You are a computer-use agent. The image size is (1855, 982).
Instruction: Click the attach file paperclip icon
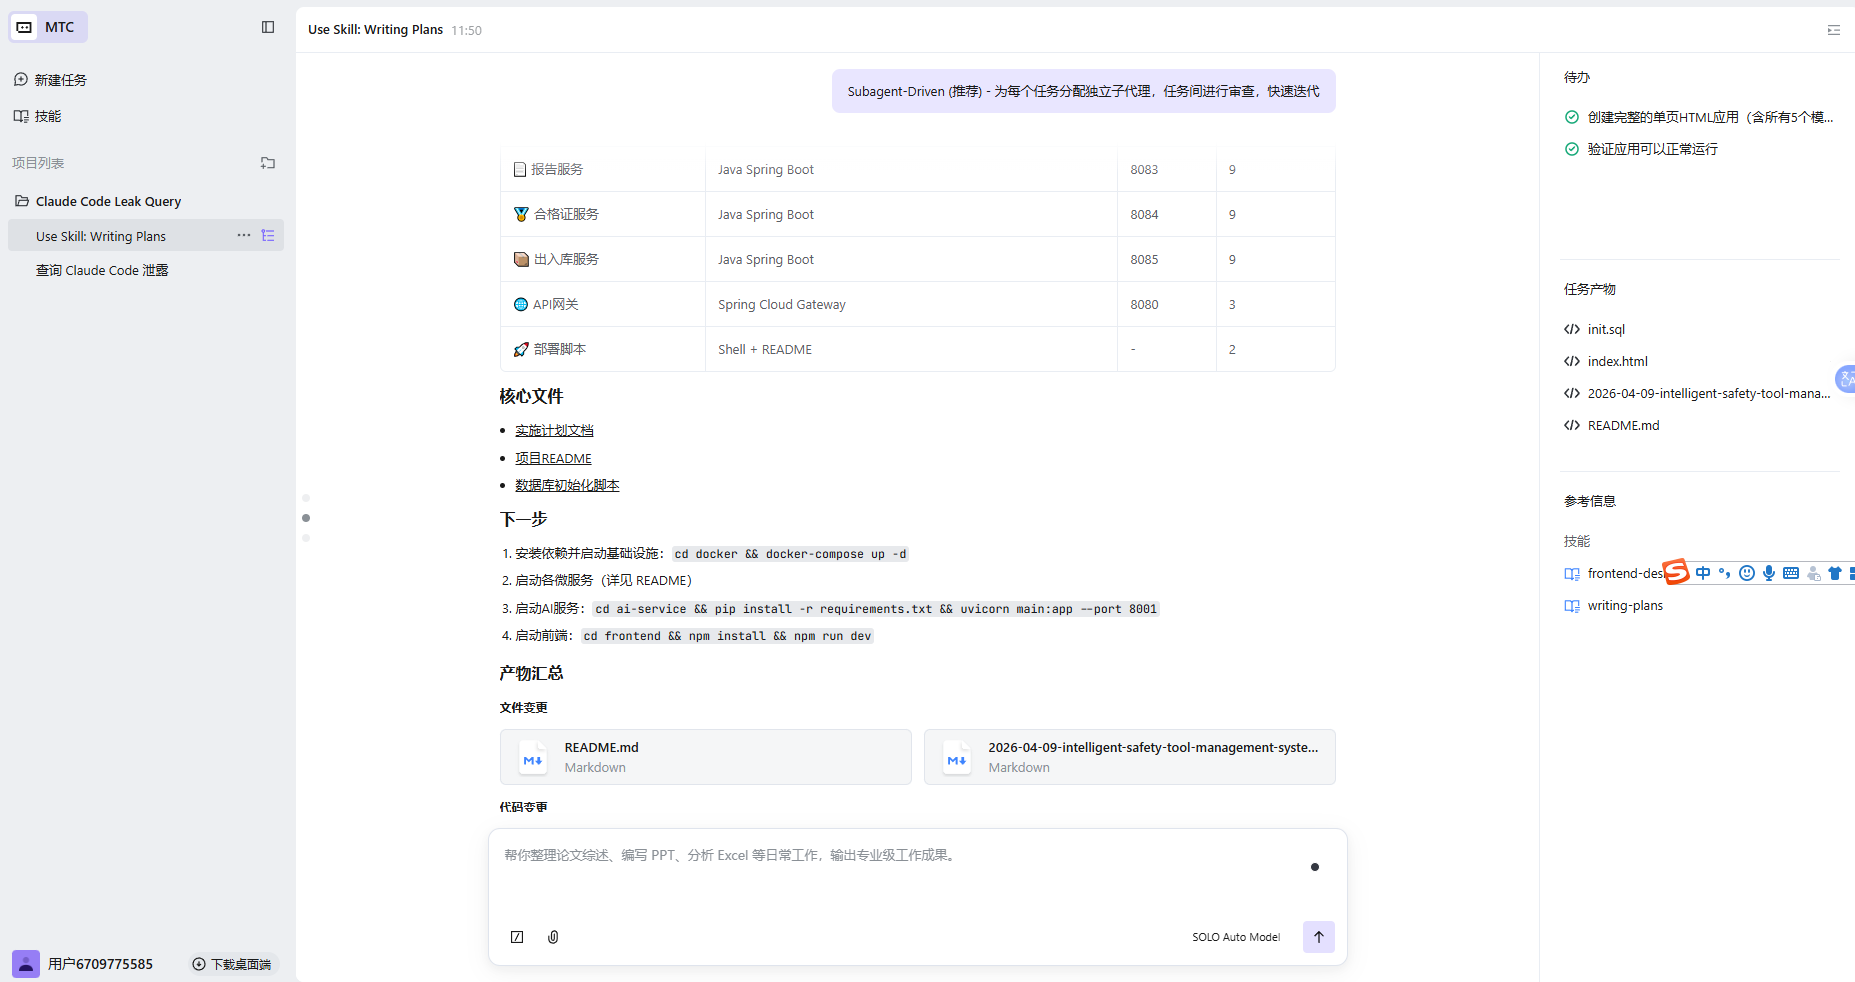pyautogui.click(x=553, y=937)
